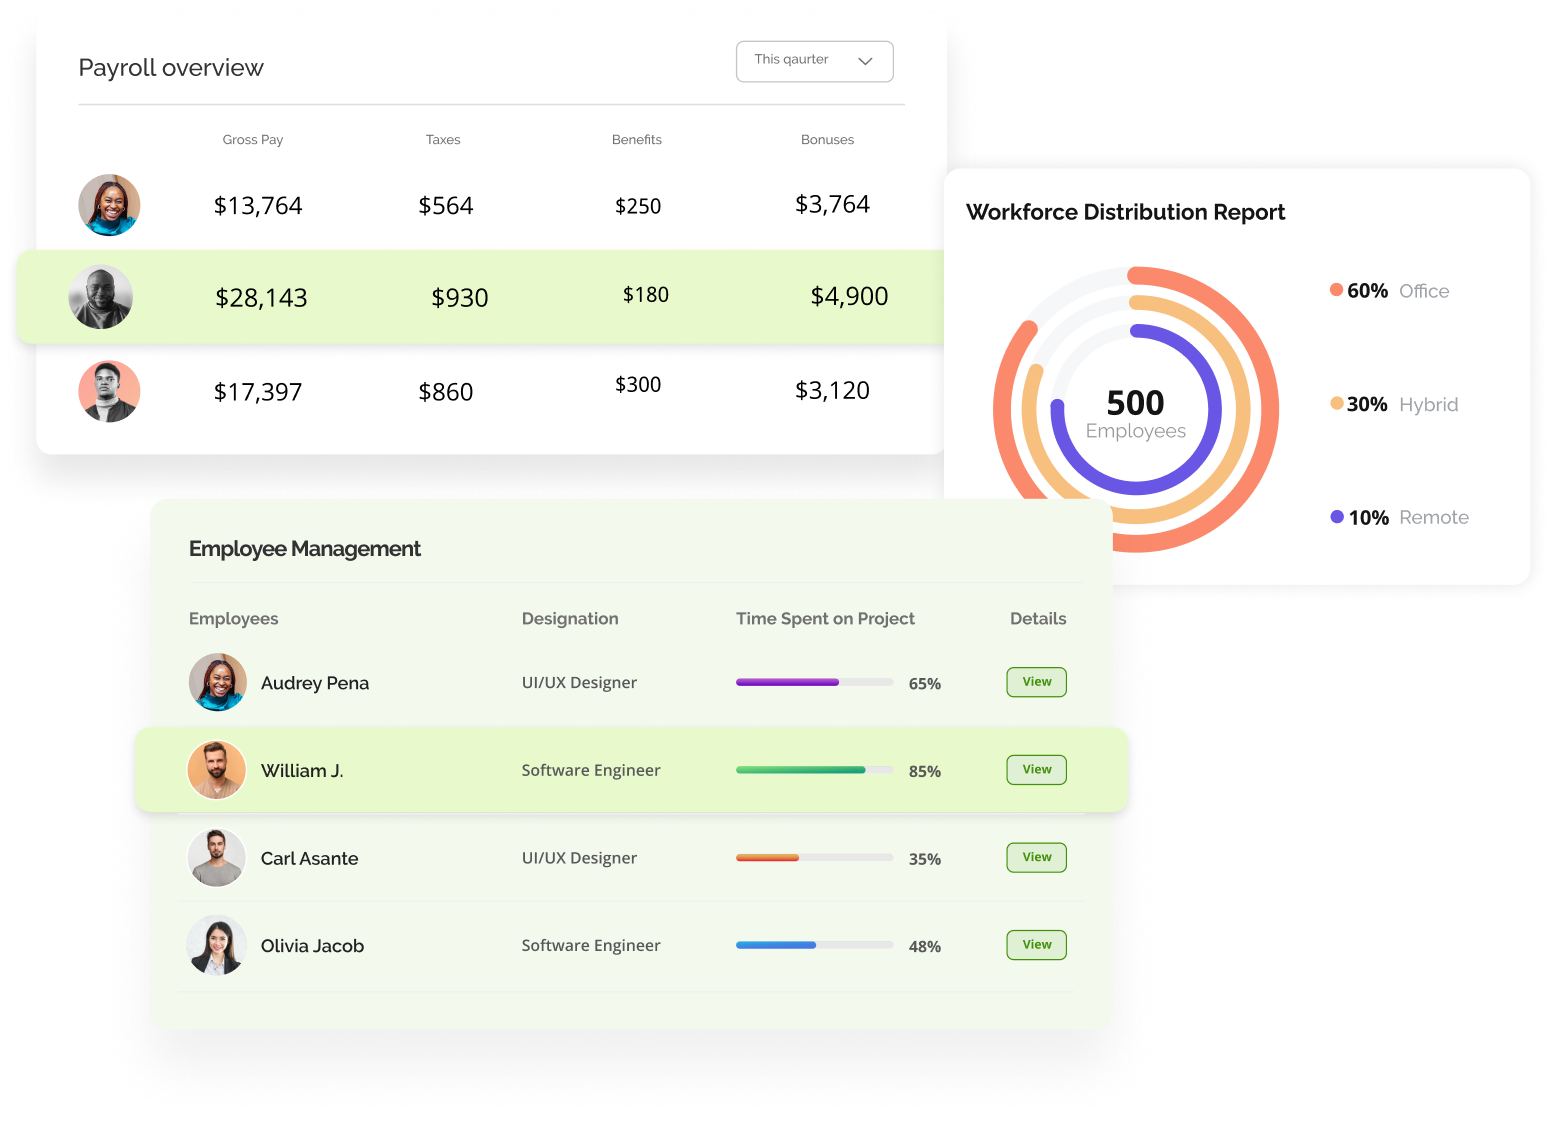The height and width of the screenshot is (1122, 1551).
Task: Click Olivia Jacob's avatar
Action: tap(217, 945)
